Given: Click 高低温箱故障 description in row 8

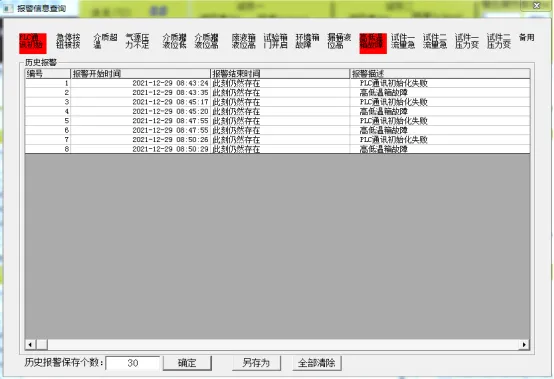Looking at the screenshot, I should pos(384,149).
